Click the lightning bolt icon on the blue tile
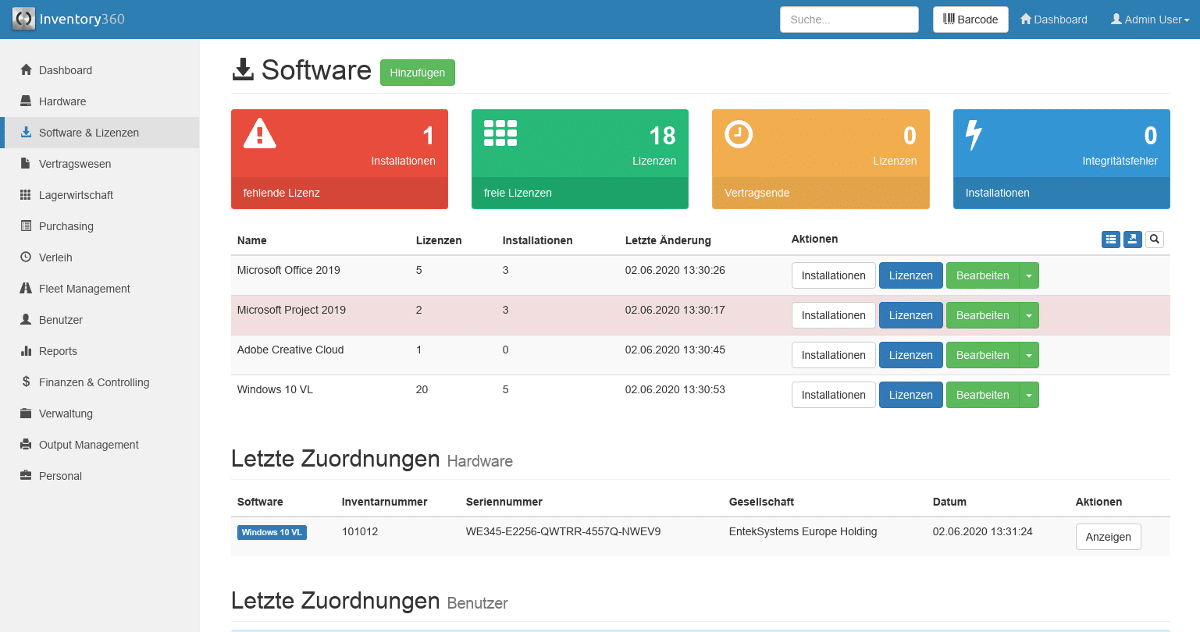 pos(972,135)
